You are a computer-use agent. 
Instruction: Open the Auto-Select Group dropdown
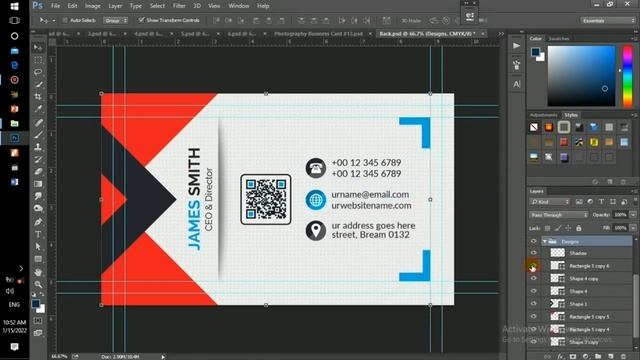pyautogui.click(x=116, y=20)
